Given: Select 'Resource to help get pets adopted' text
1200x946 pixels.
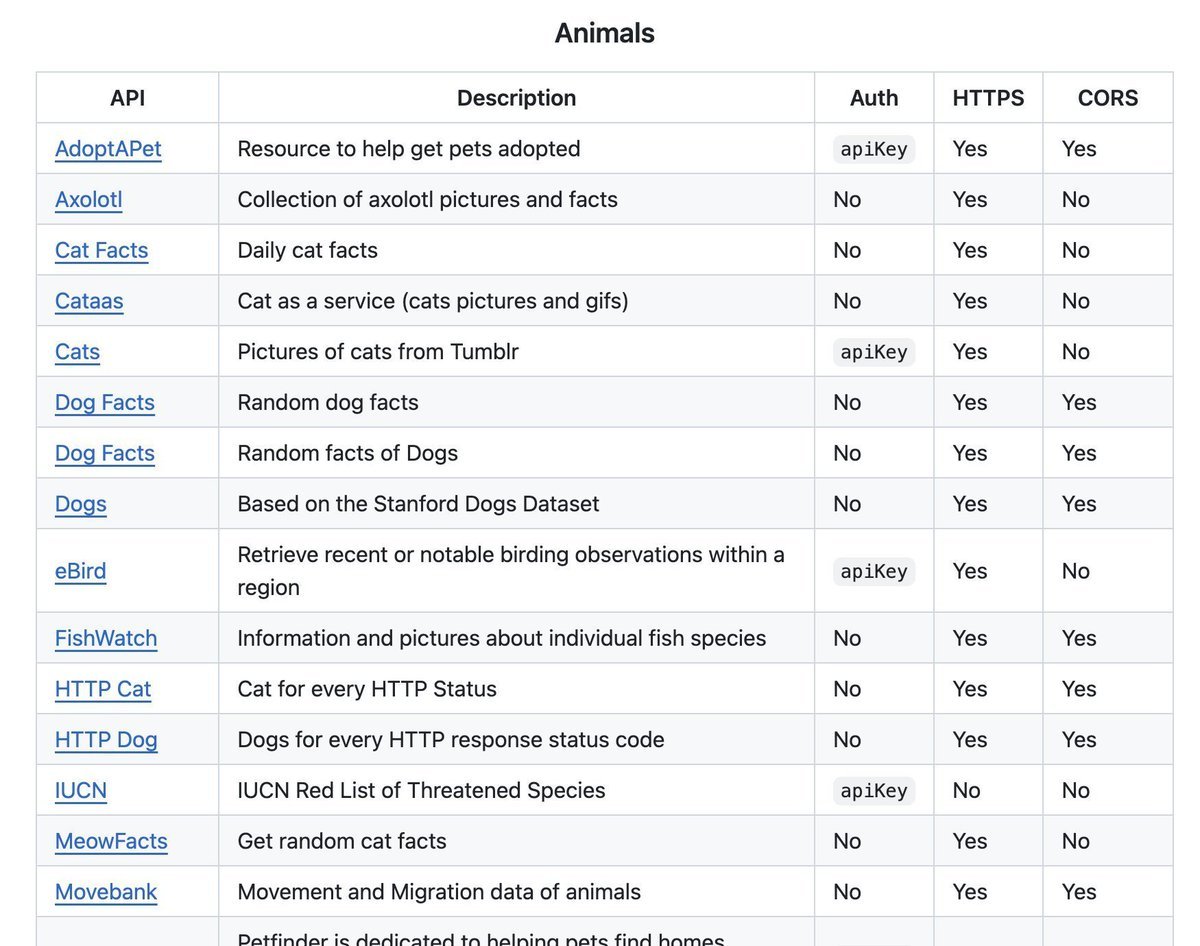Looking at the screenshot, I should point(409,149).
